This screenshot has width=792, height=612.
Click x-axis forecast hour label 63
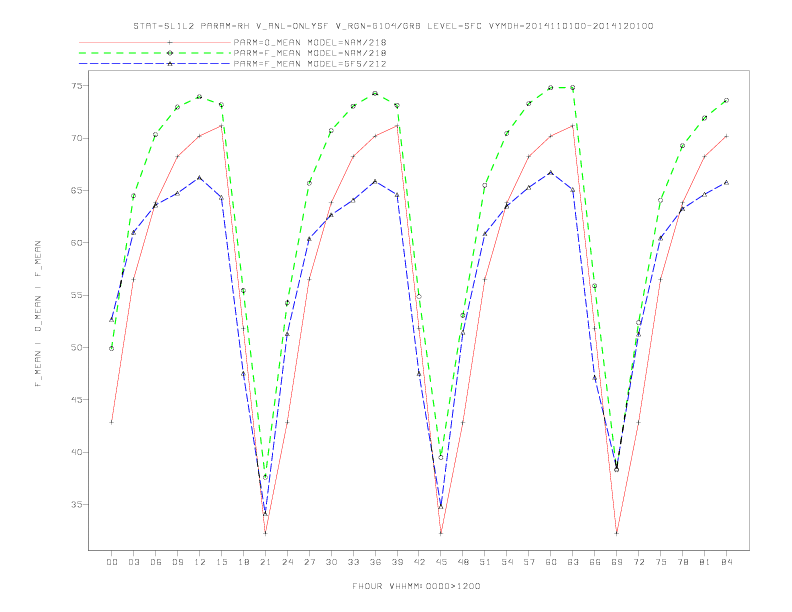coord(573,562)
